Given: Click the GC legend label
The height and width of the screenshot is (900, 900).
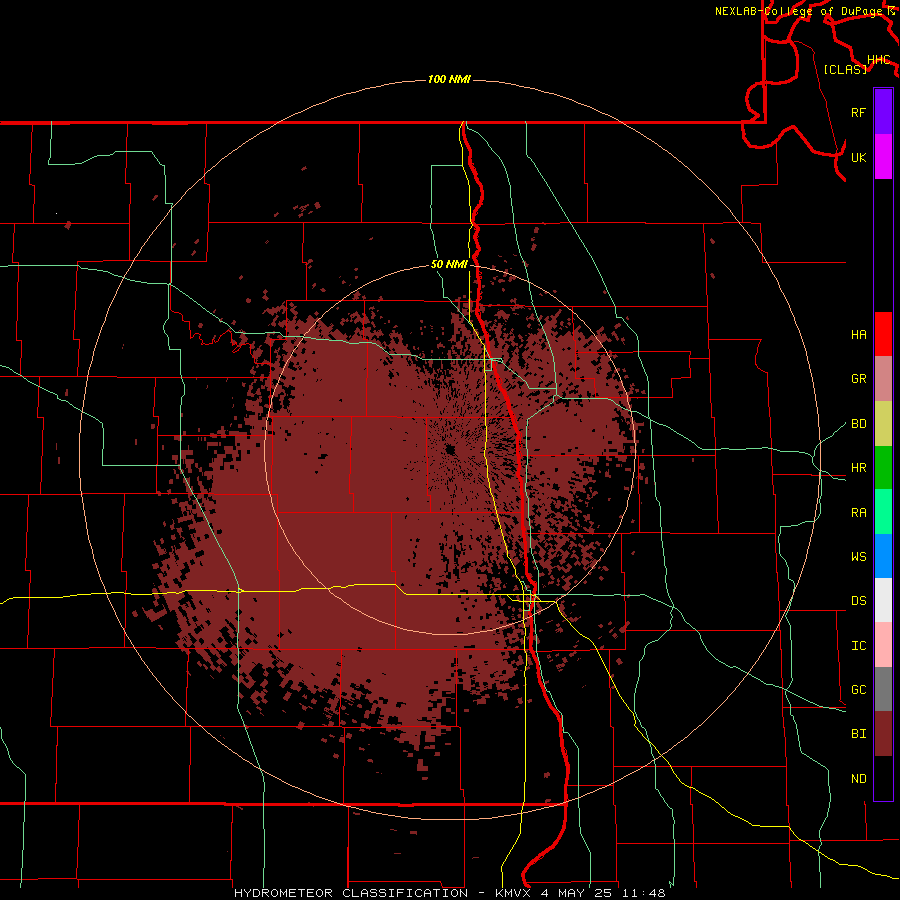Looking at the screenshot, I should (858, 690).
